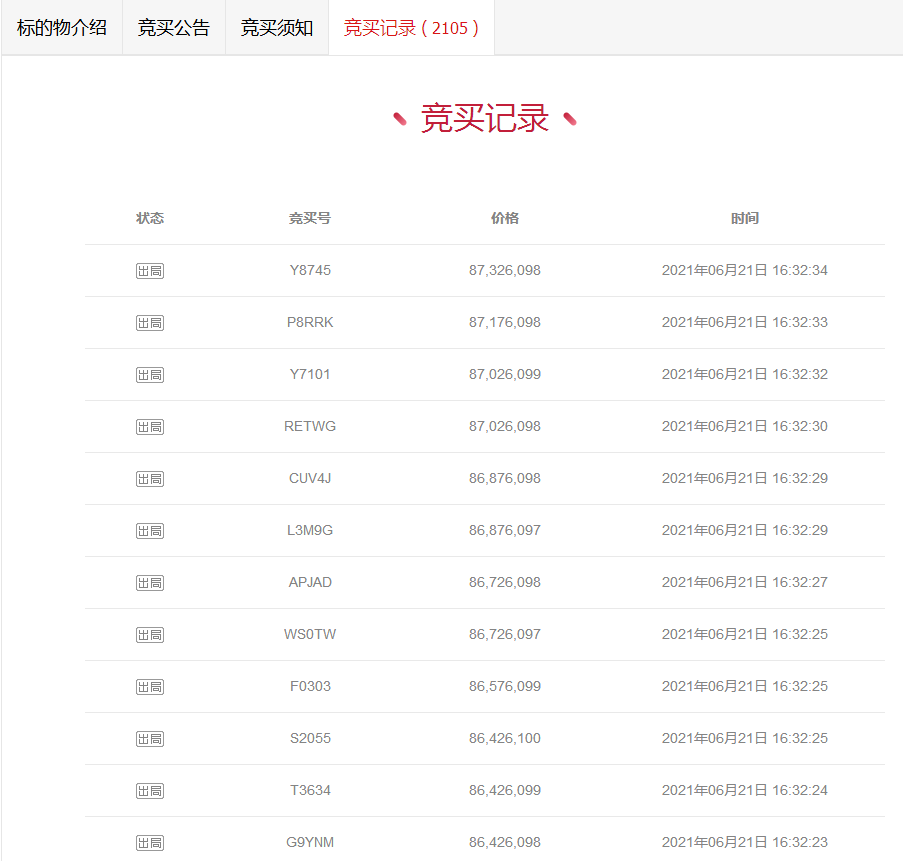903x861 pixels.
Task: Click the 出局 status beside G9YNM
Action: point(149,842)
